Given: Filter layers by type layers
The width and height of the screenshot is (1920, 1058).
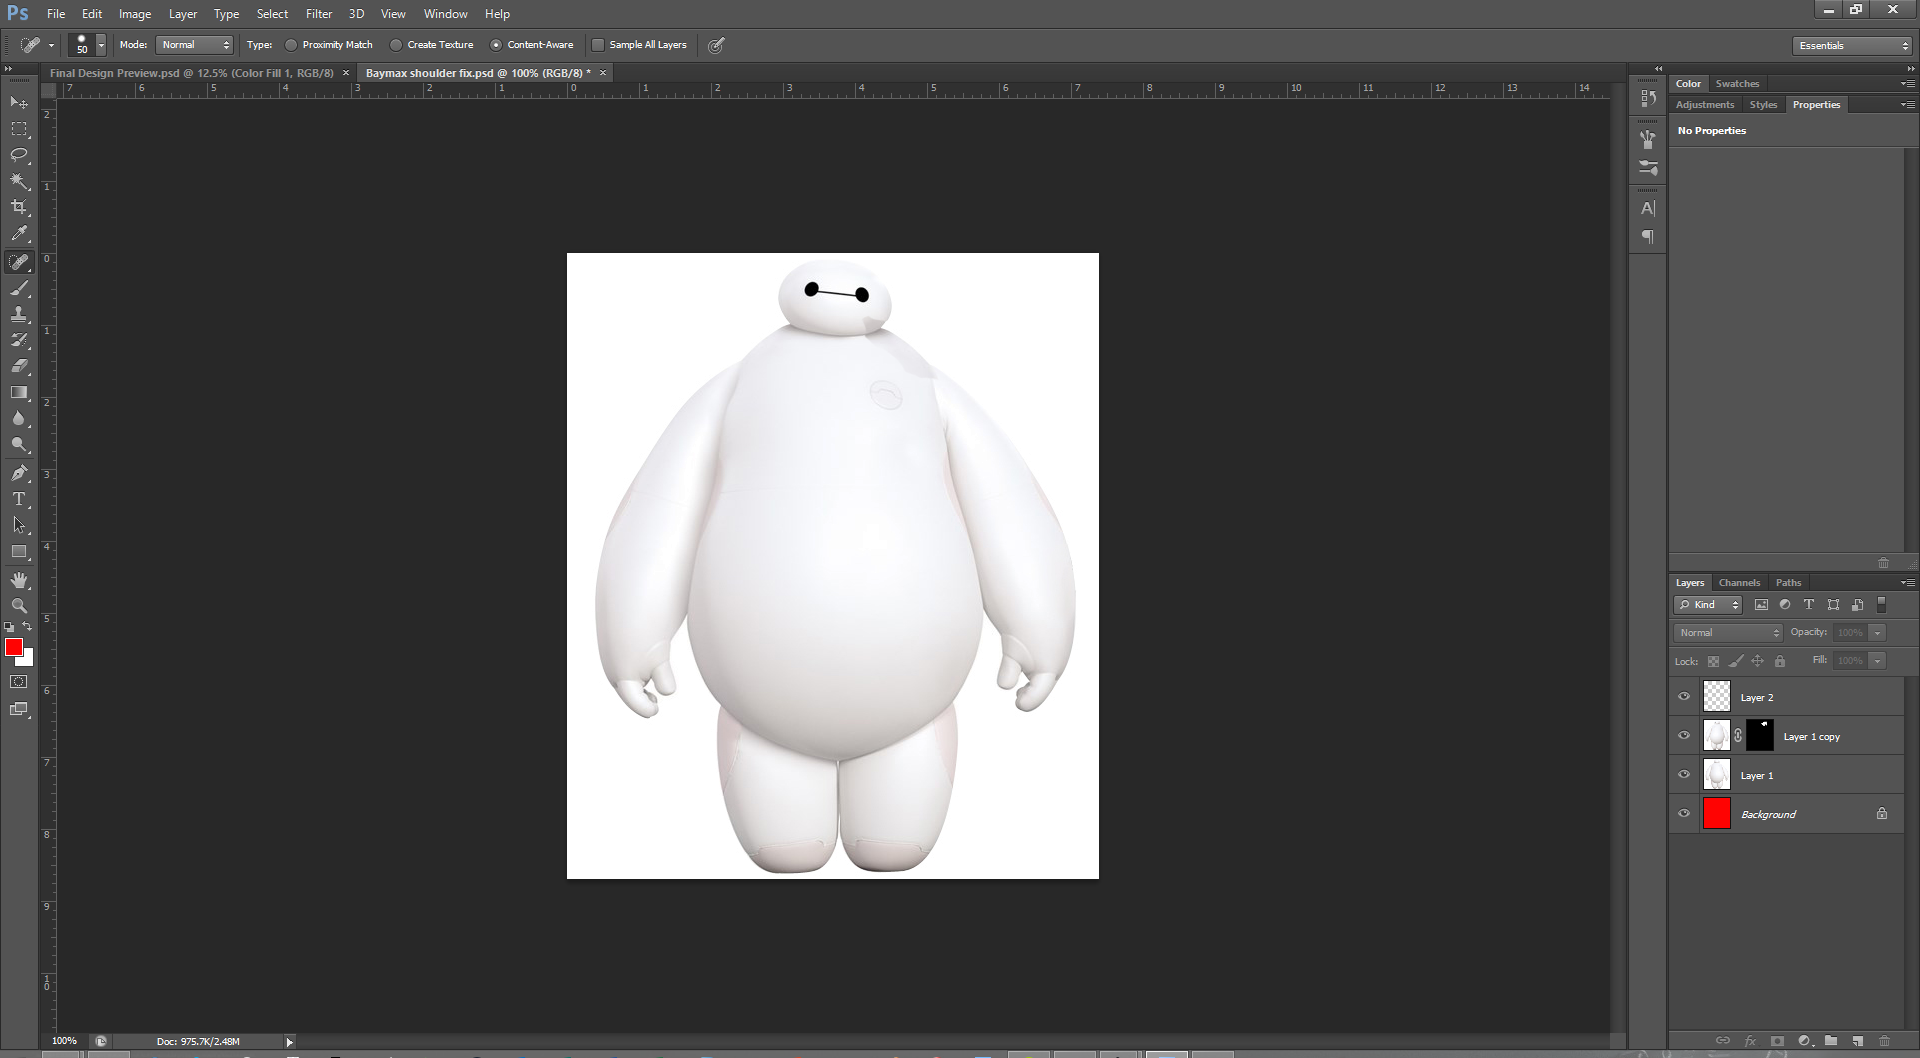Looking at the screenshot, I should (x=1809, y=605).
